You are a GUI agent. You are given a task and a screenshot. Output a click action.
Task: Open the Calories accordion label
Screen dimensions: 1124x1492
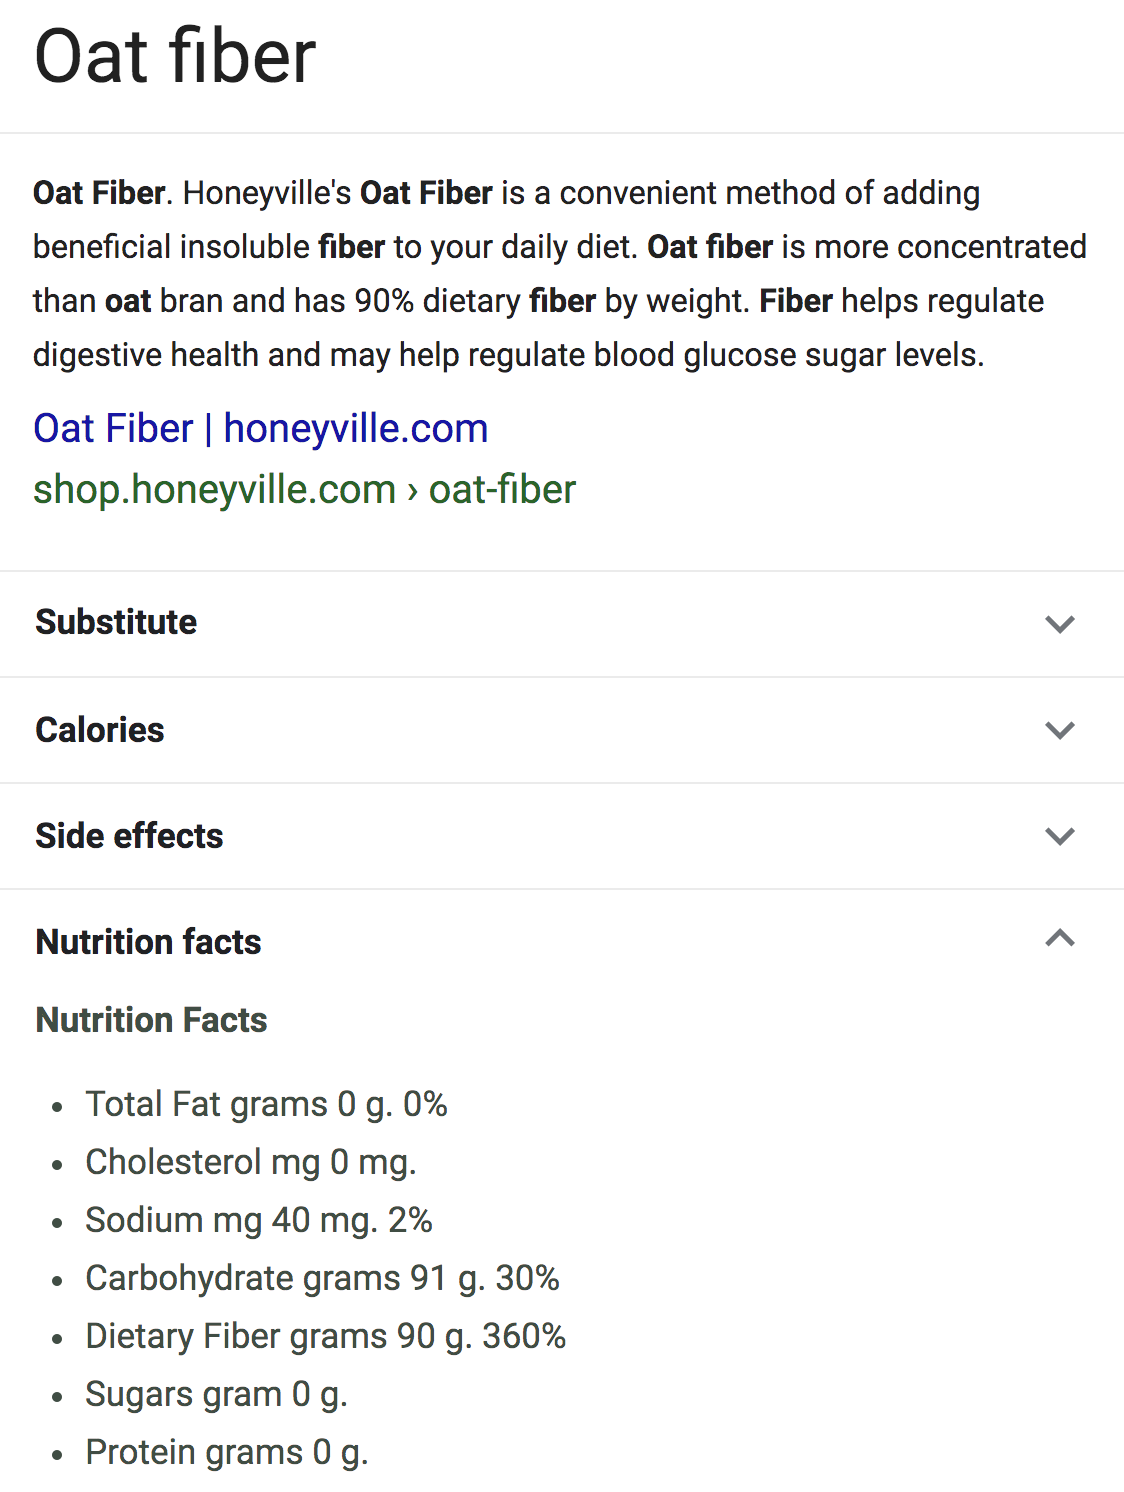tap(100, 730)
